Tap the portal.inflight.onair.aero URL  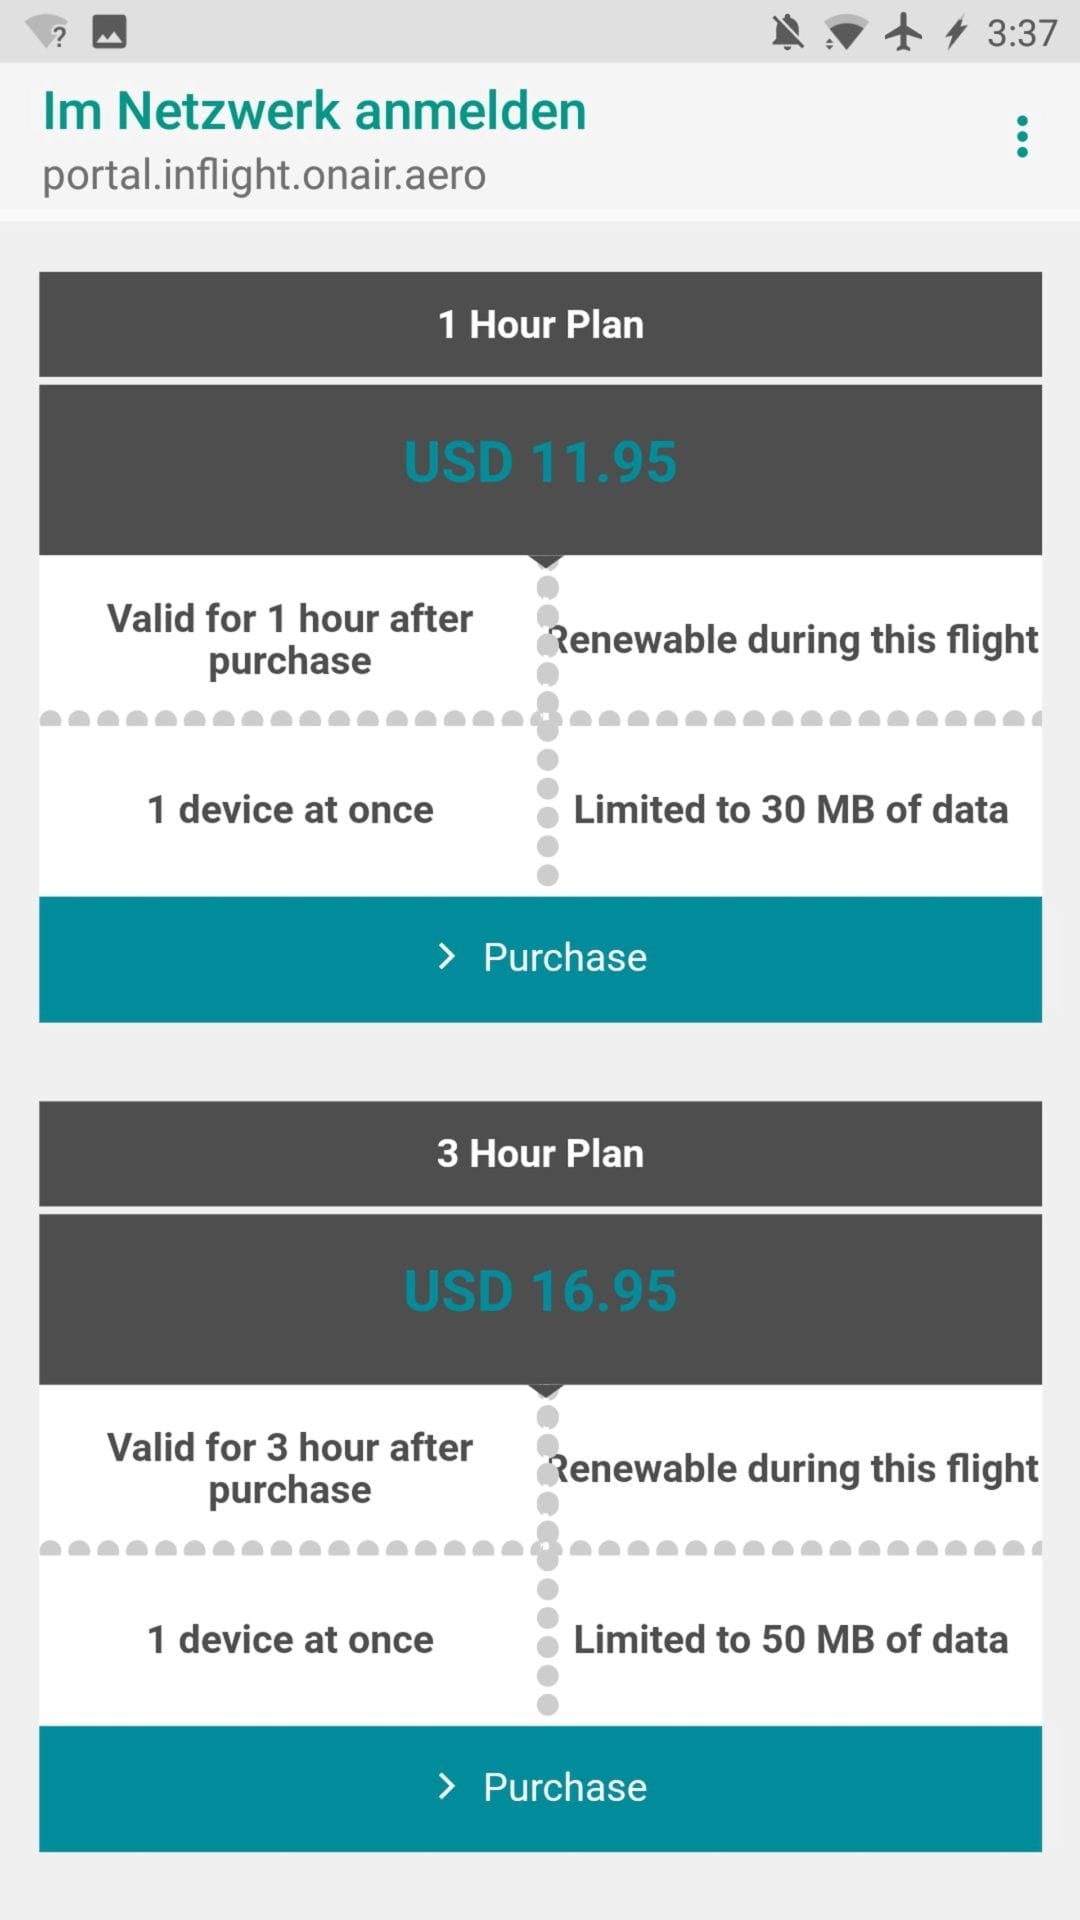pyautogui.click(x=264, y=175)
